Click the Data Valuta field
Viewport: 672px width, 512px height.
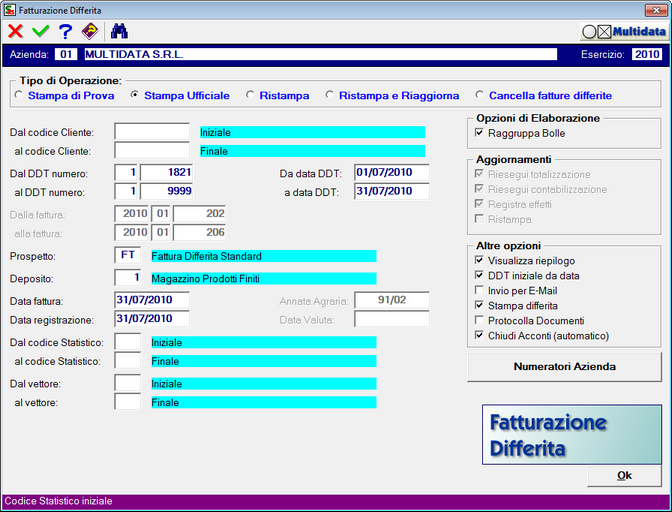tap(392, 319)
